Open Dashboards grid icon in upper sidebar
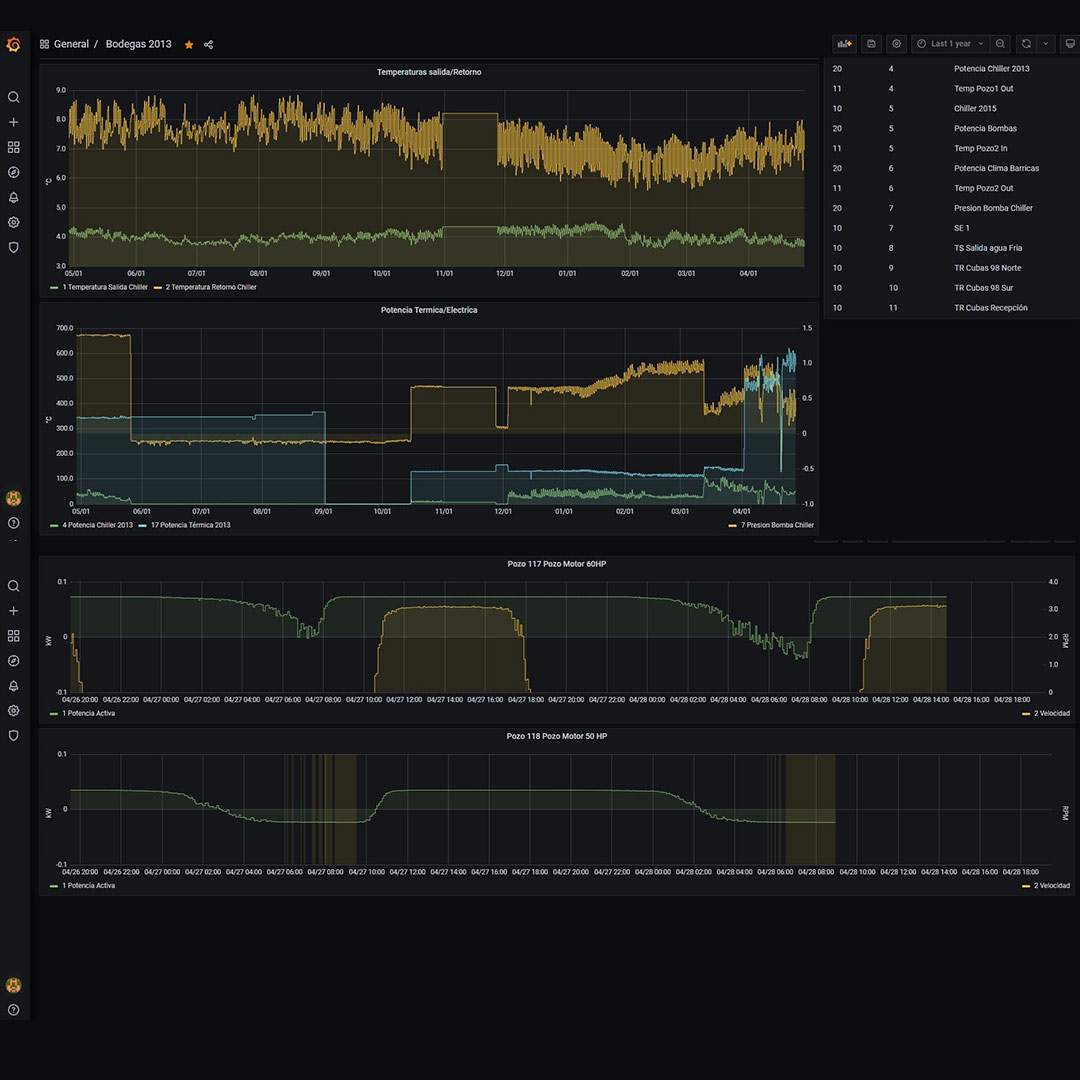1080x1080 pixels. pos(13,147)
